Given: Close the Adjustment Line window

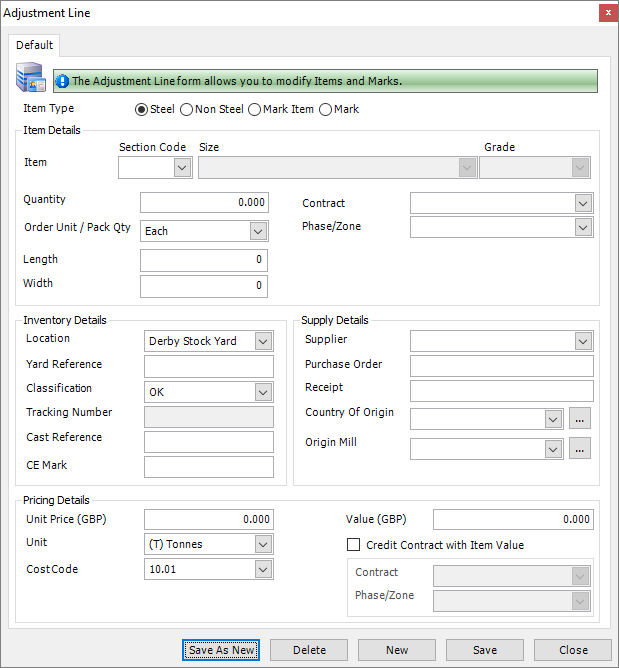Looking at the screenshot, I should pyautogui.click(x=606, y=12).
